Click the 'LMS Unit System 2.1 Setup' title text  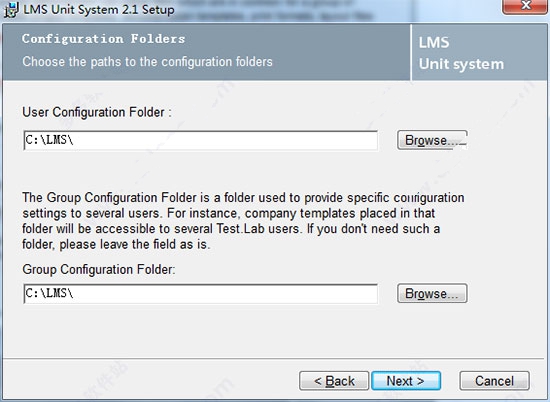pyautogui.click(x=99, y=9)
